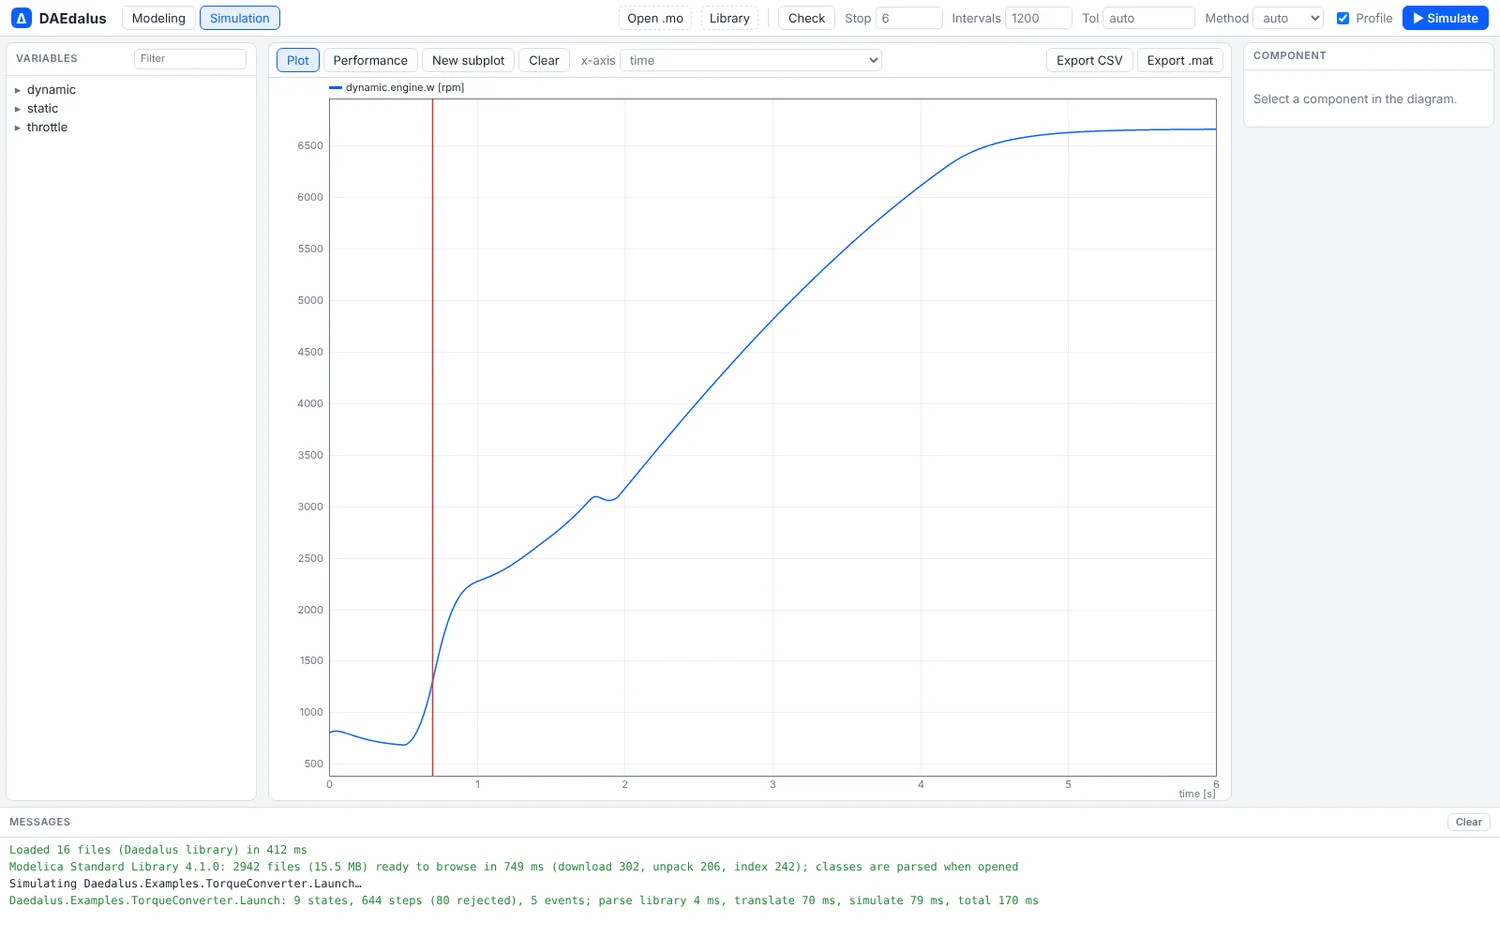This screenshot has width=1500, height=938.
Task: Export results as CSV
Action: [1089, 60]
